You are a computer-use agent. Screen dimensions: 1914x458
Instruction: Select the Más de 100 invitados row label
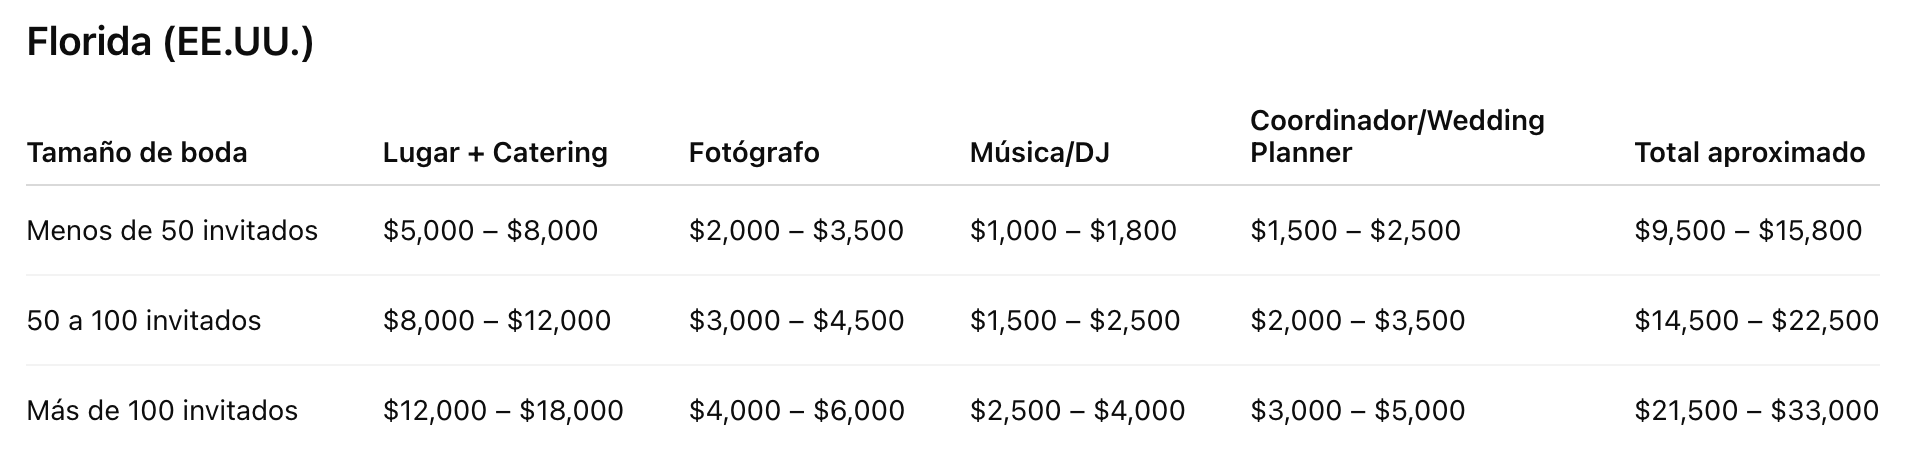point(162,411)
